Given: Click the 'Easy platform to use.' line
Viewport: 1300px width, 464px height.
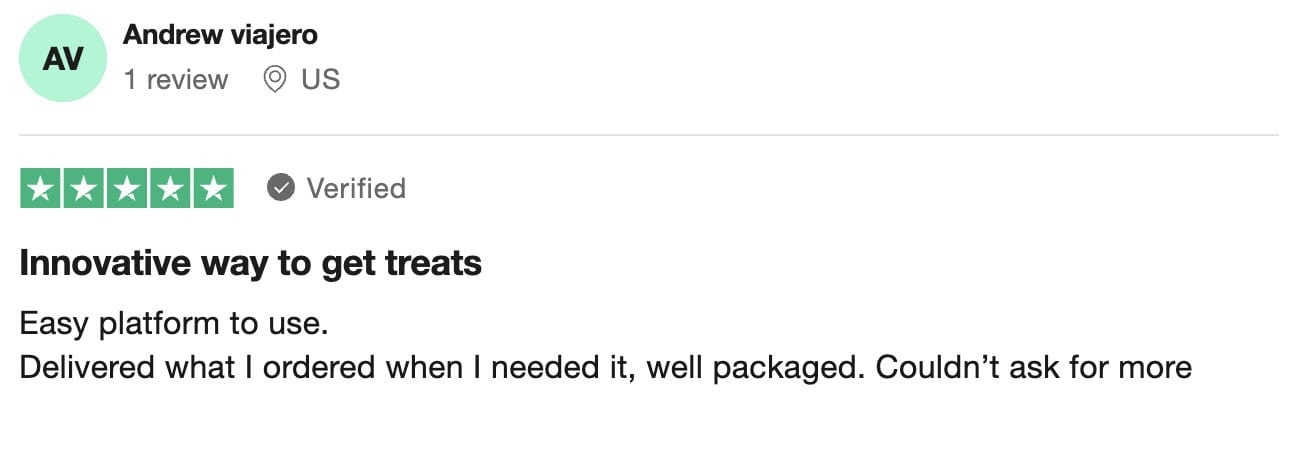Looking at the screenshot, I should coord(174,324).
